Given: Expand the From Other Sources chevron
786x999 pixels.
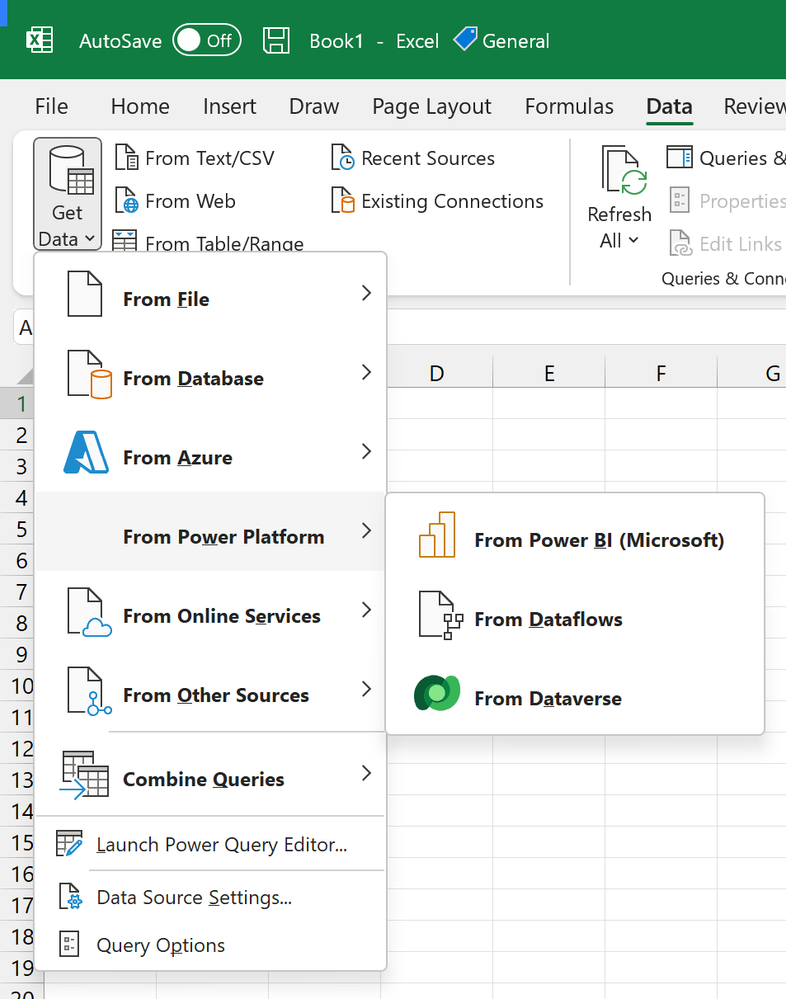Looking at the screenshot, I should click(x=366, y=689).
